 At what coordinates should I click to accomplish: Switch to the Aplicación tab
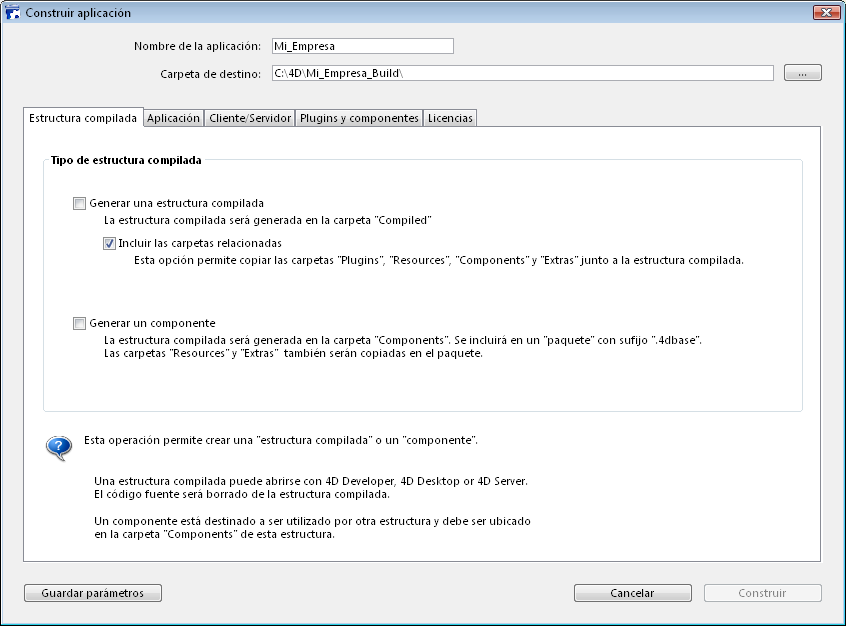click(173, 118)
